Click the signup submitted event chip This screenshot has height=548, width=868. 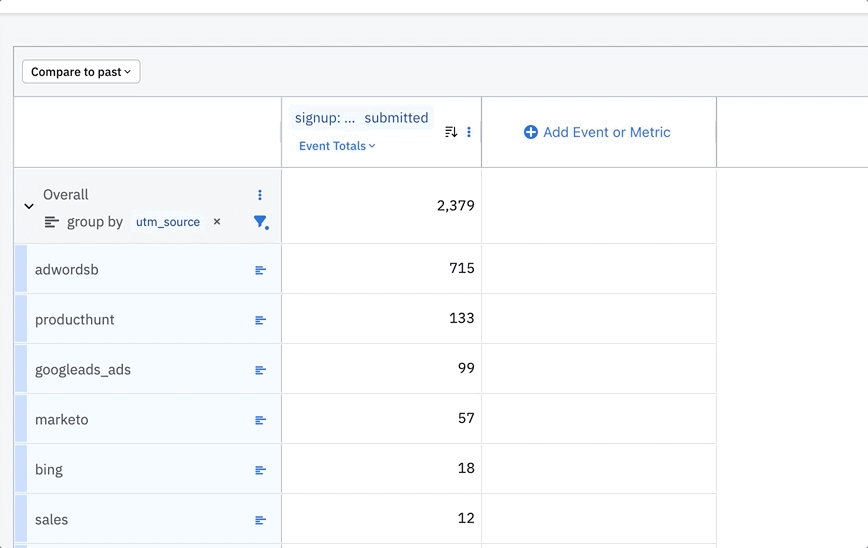tap(361, 118)
